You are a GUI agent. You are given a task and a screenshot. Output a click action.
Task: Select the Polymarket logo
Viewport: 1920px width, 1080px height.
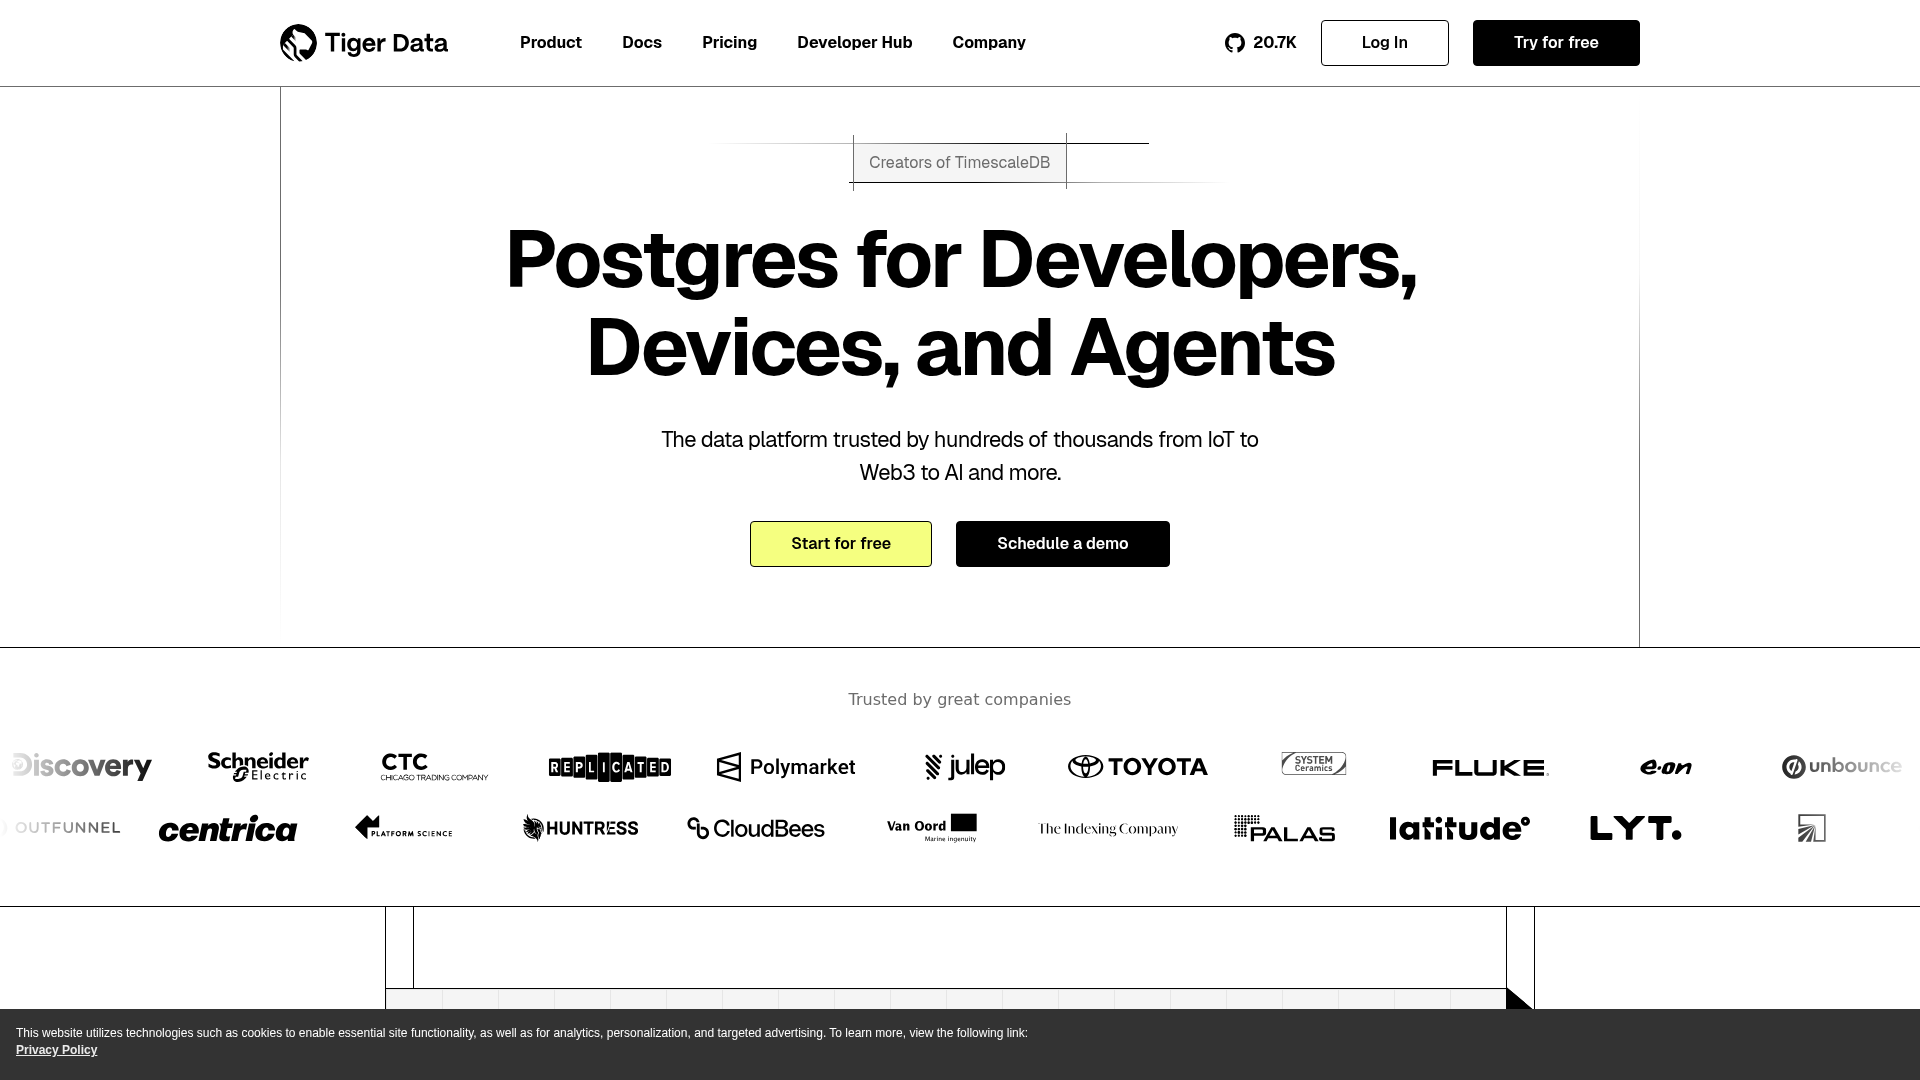[785, 767]
